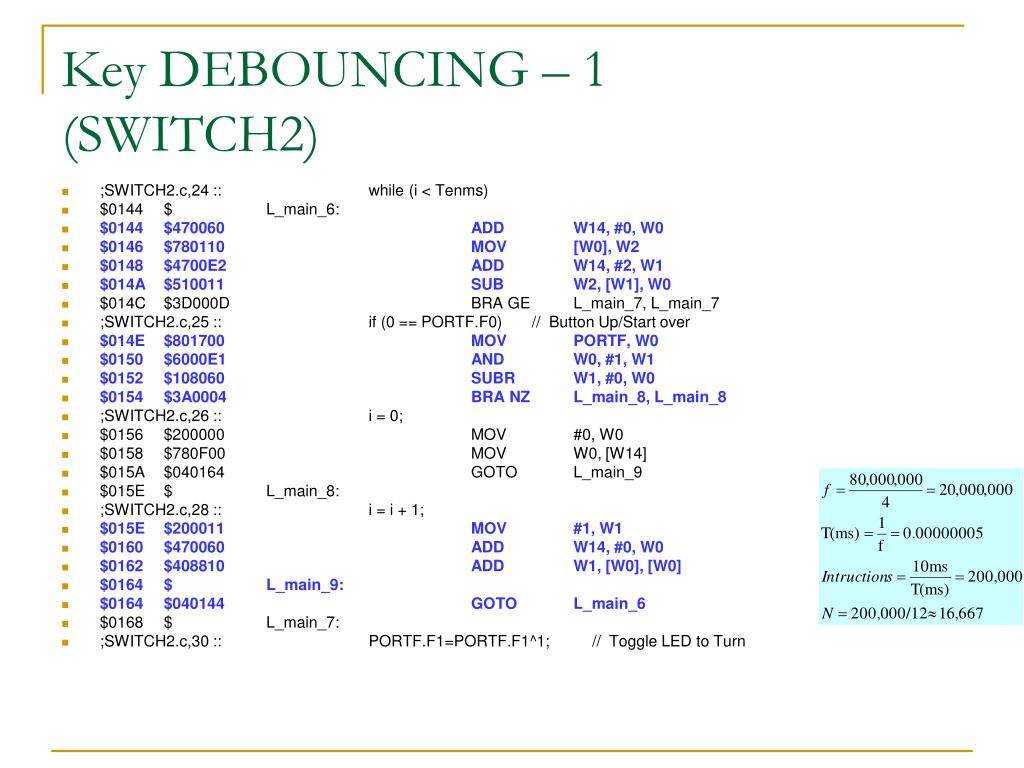Select the "BRA NZ" instruction
Image resolution: width=1024 pixels, height=768 pixels.
click(x=500, y=397)
